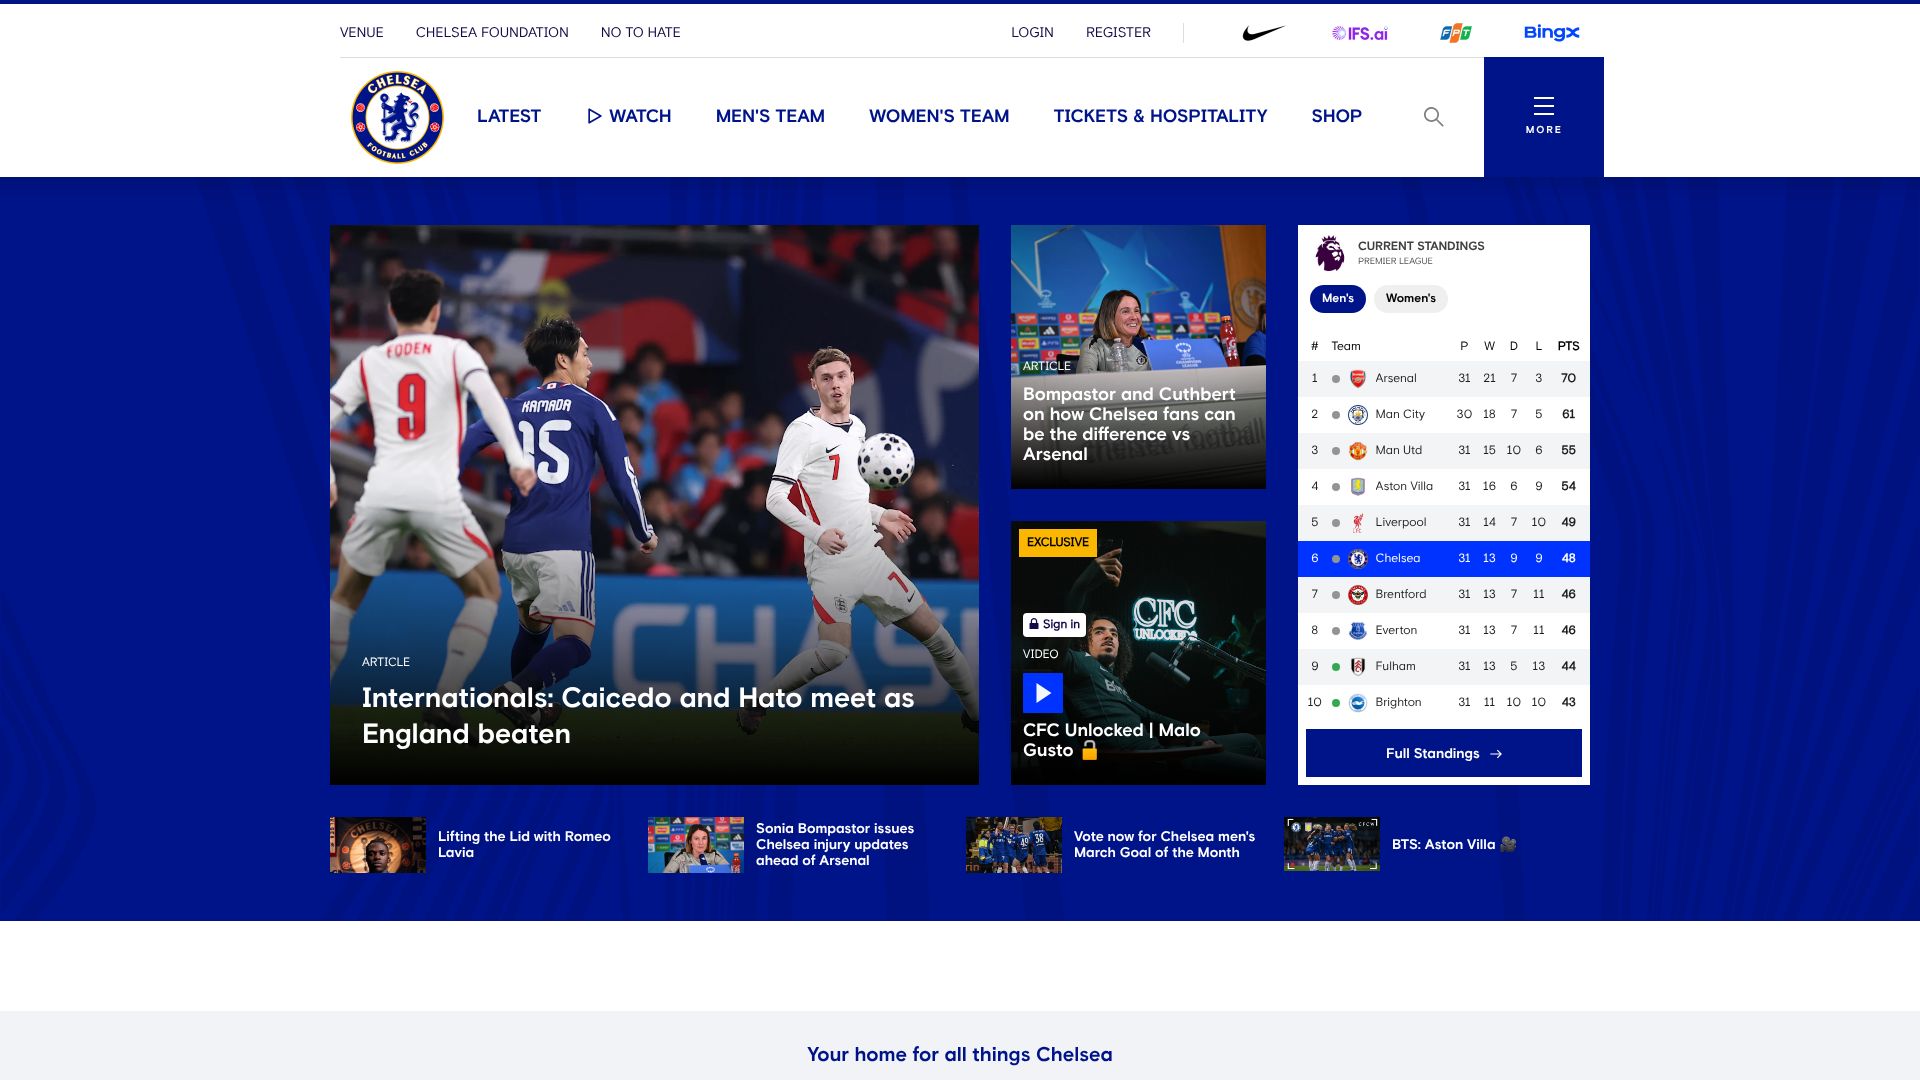Click Sign in on exclusive video
Viewport: 1920px width, 1080px height.
click(x=1054, y=624)
